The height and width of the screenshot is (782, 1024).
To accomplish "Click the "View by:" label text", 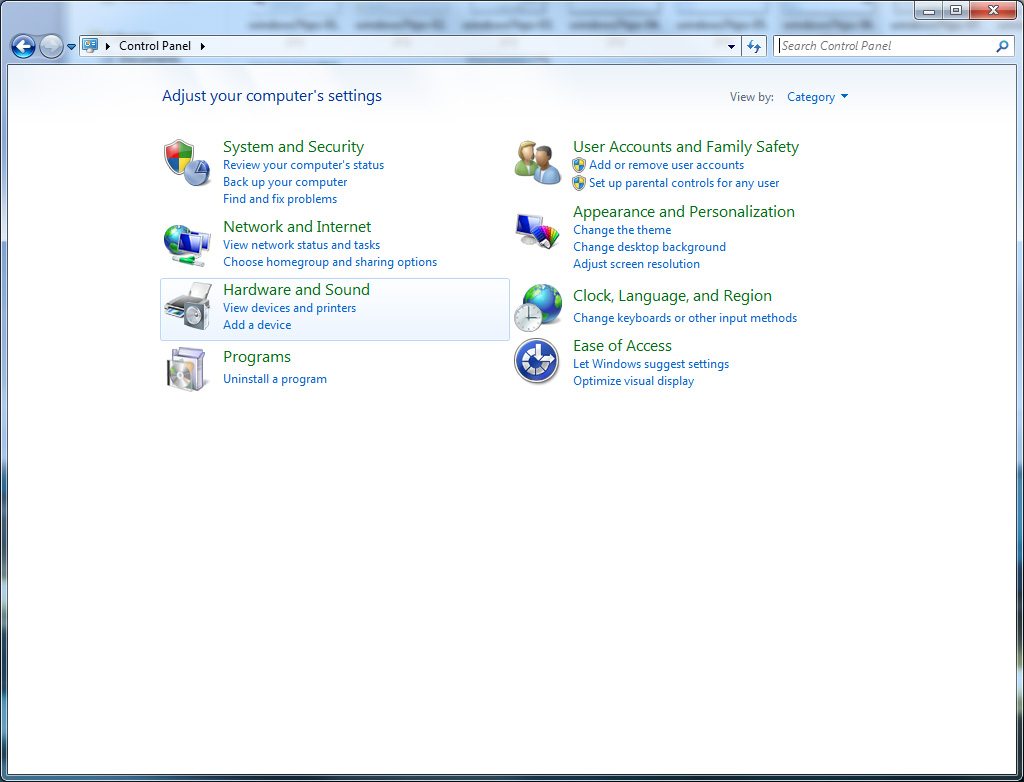I will click(x=752, y=97).
